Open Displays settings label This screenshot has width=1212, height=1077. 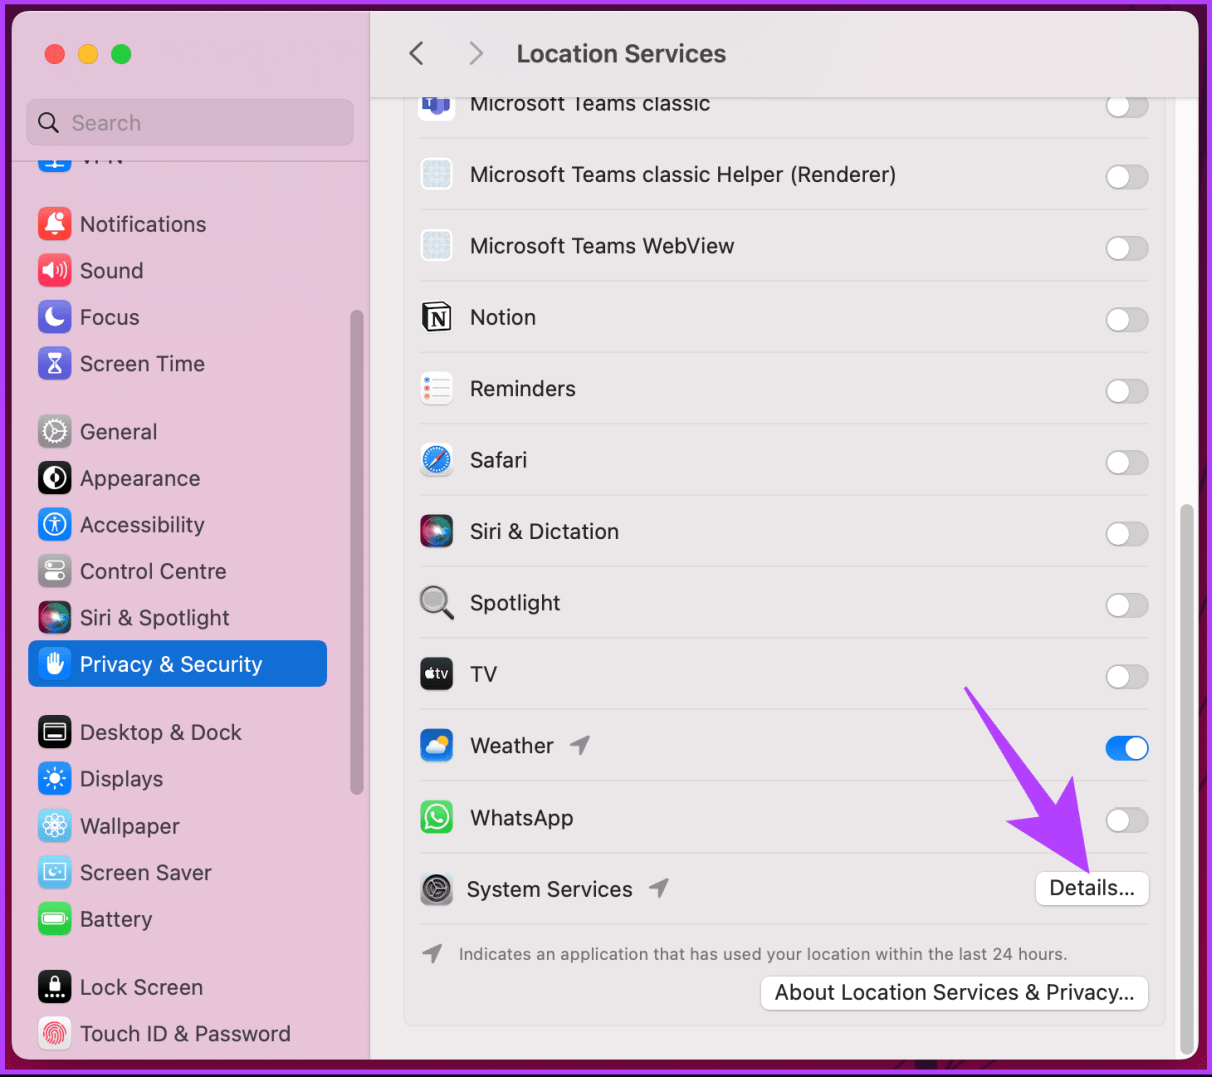point(121,779)
